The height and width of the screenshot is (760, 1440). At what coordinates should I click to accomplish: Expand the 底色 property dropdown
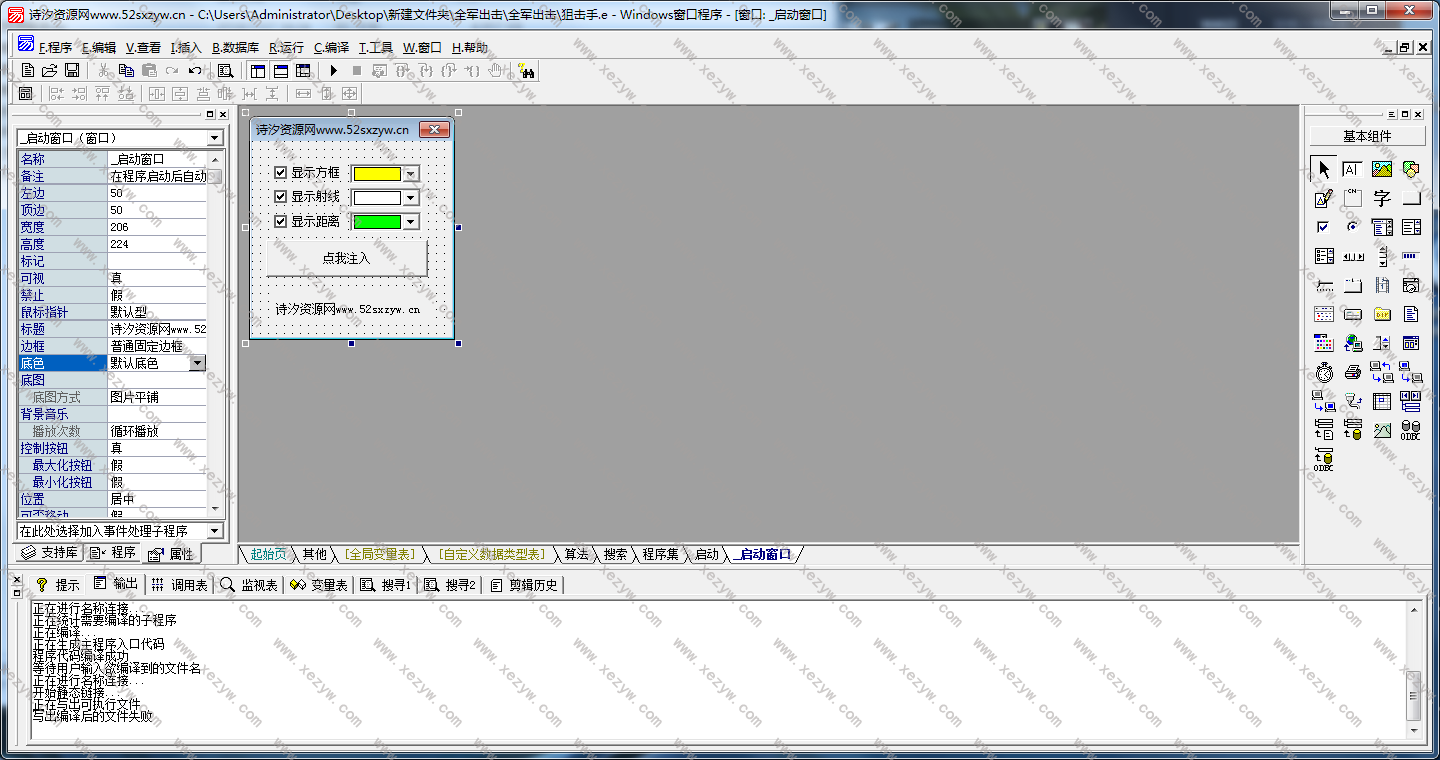(197, 363)
